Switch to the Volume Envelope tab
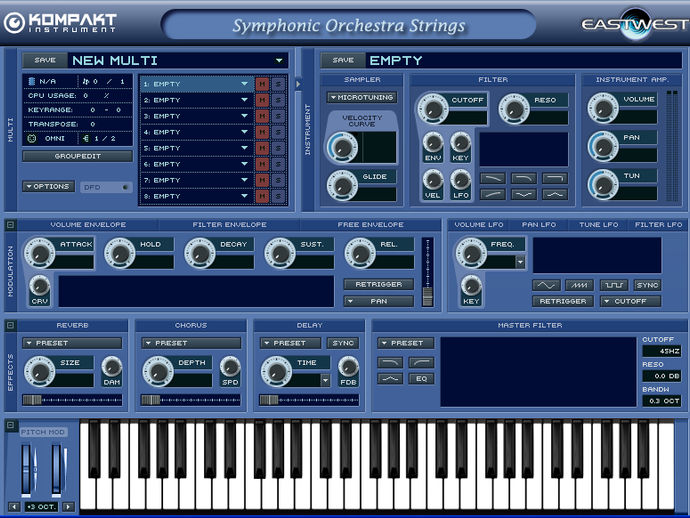690x518 pixels. [88, 224]
